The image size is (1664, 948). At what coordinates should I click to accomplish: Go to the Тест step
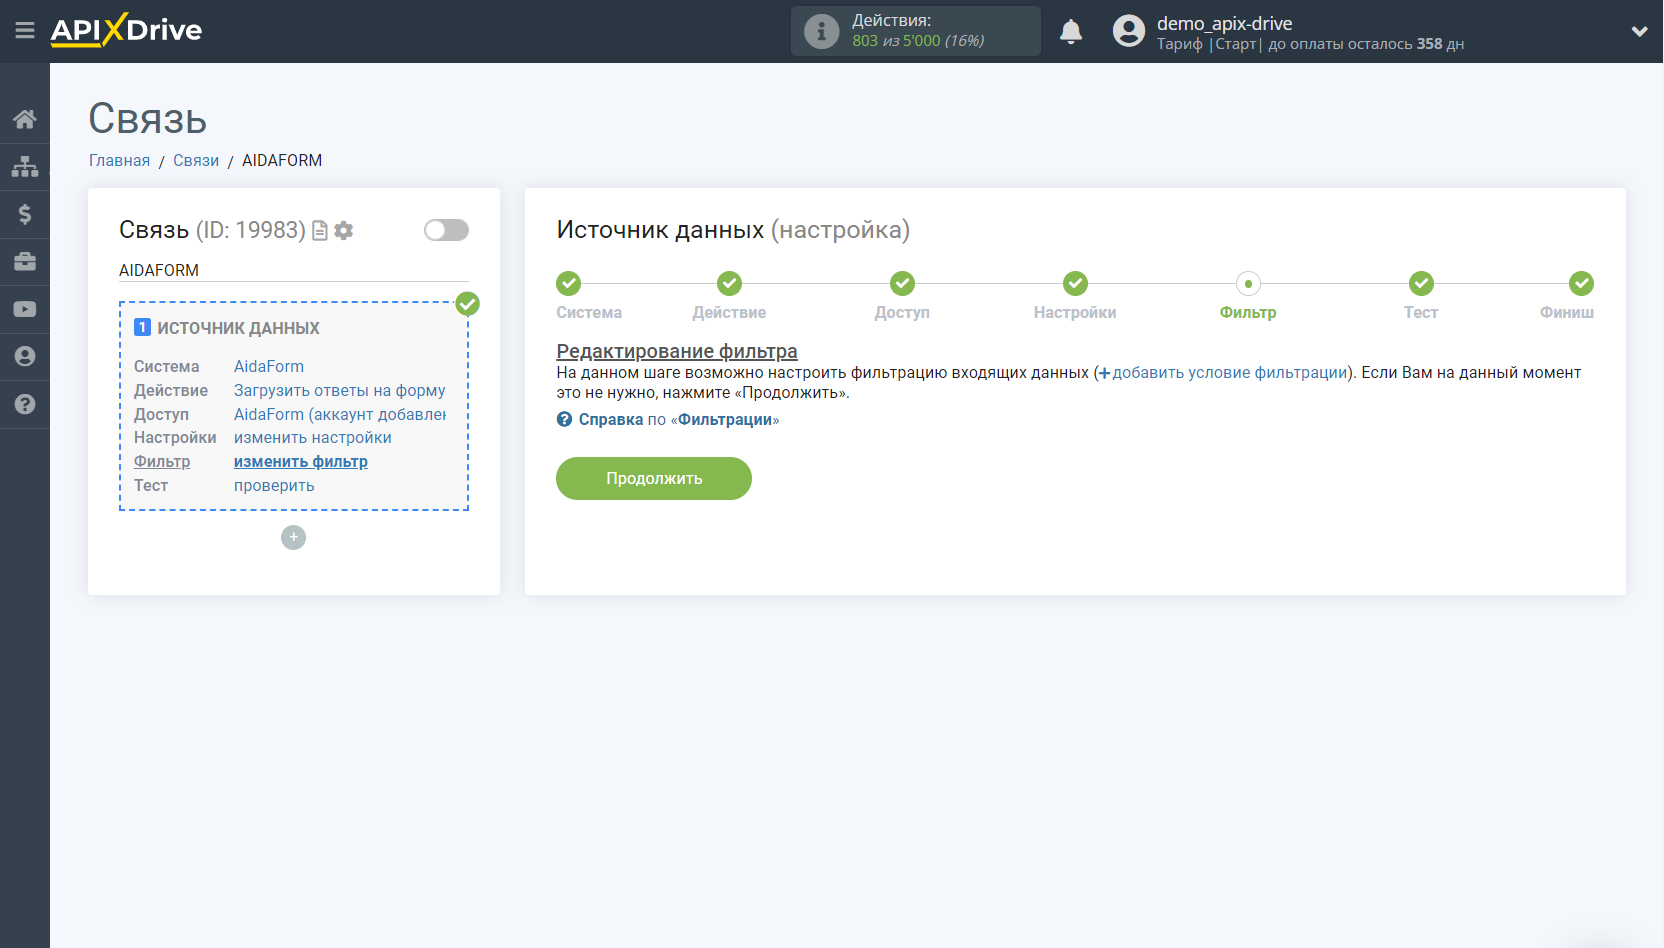point(1421,296)
